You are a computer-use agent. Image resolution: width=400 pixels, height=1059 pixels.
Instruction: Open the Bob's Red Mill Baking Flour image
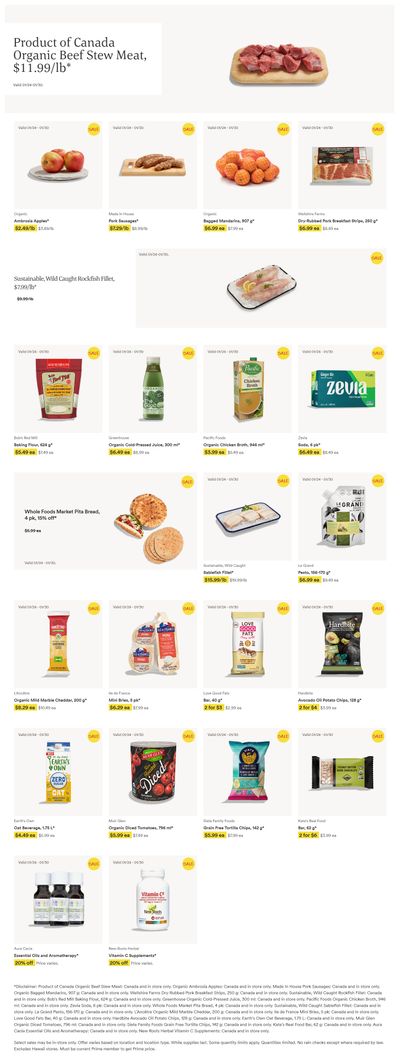click(x=58, y=389)
